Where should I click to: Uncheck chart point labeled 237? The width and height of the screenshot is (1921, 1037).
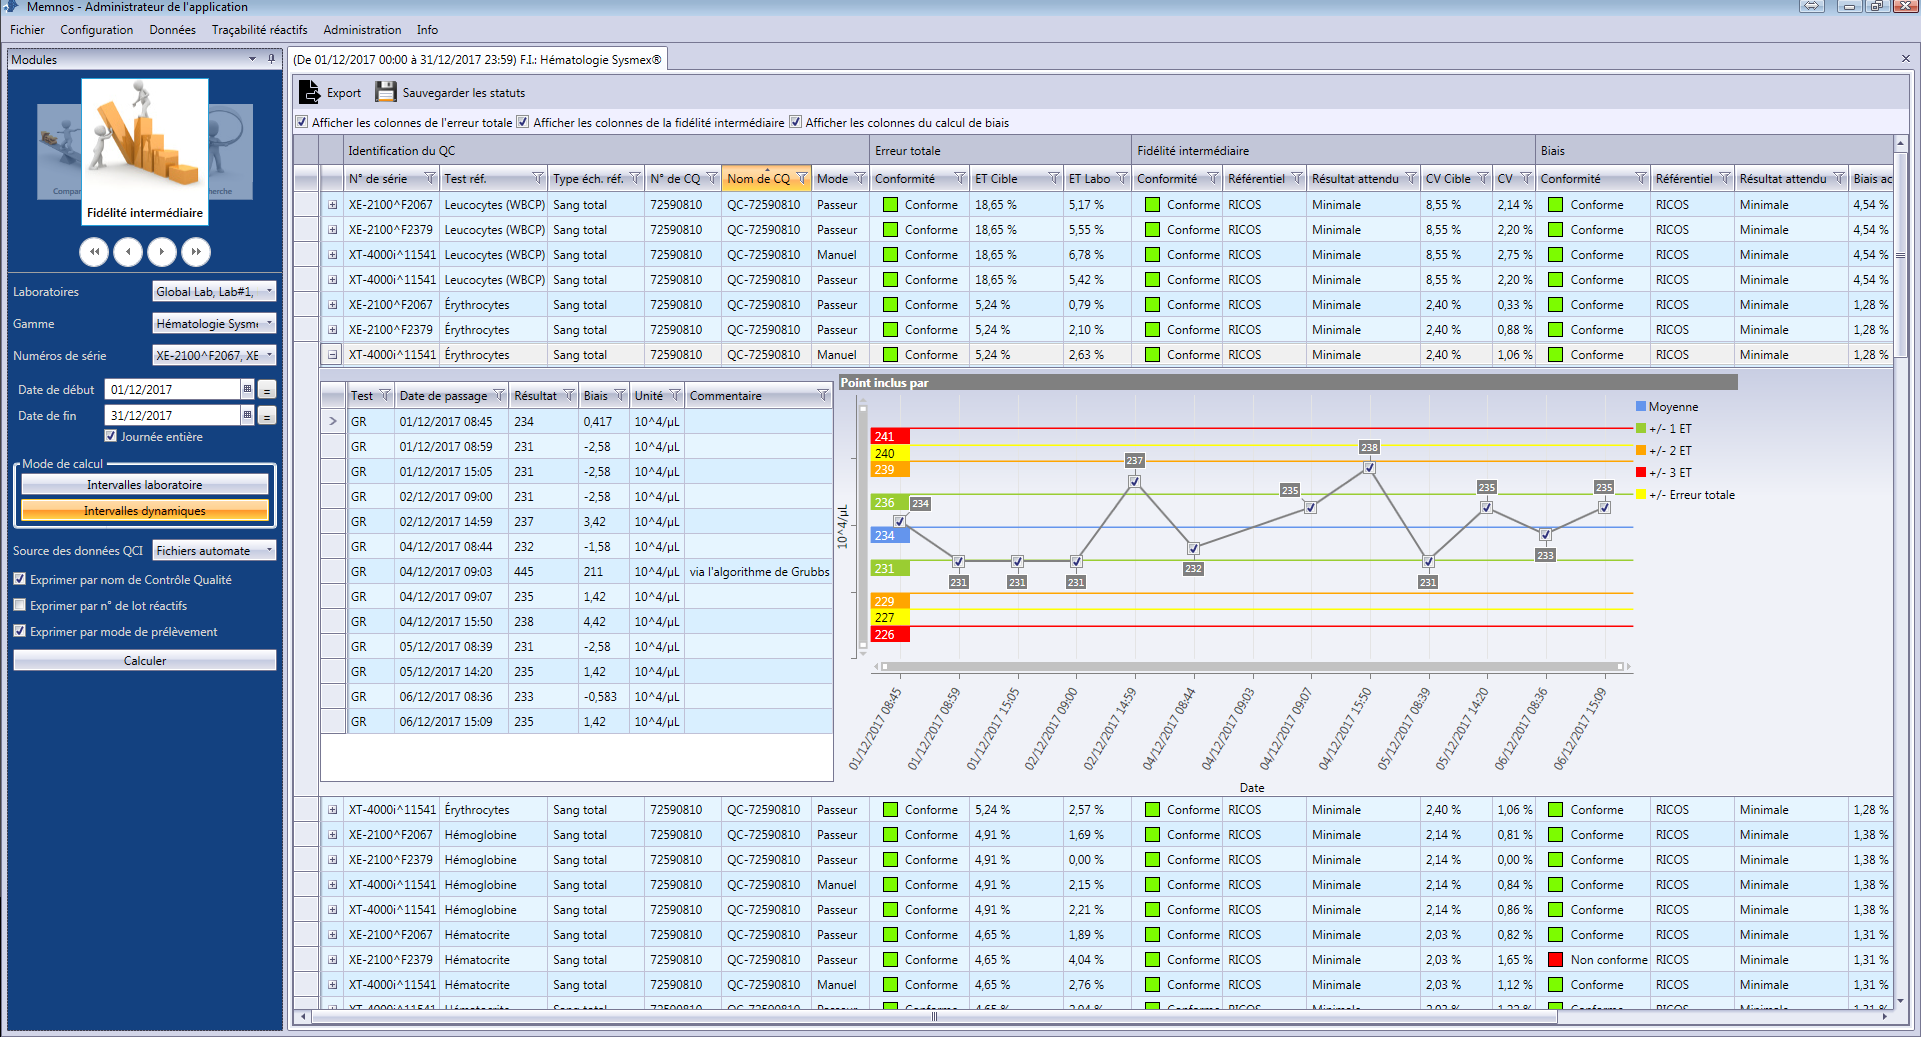1134,481
